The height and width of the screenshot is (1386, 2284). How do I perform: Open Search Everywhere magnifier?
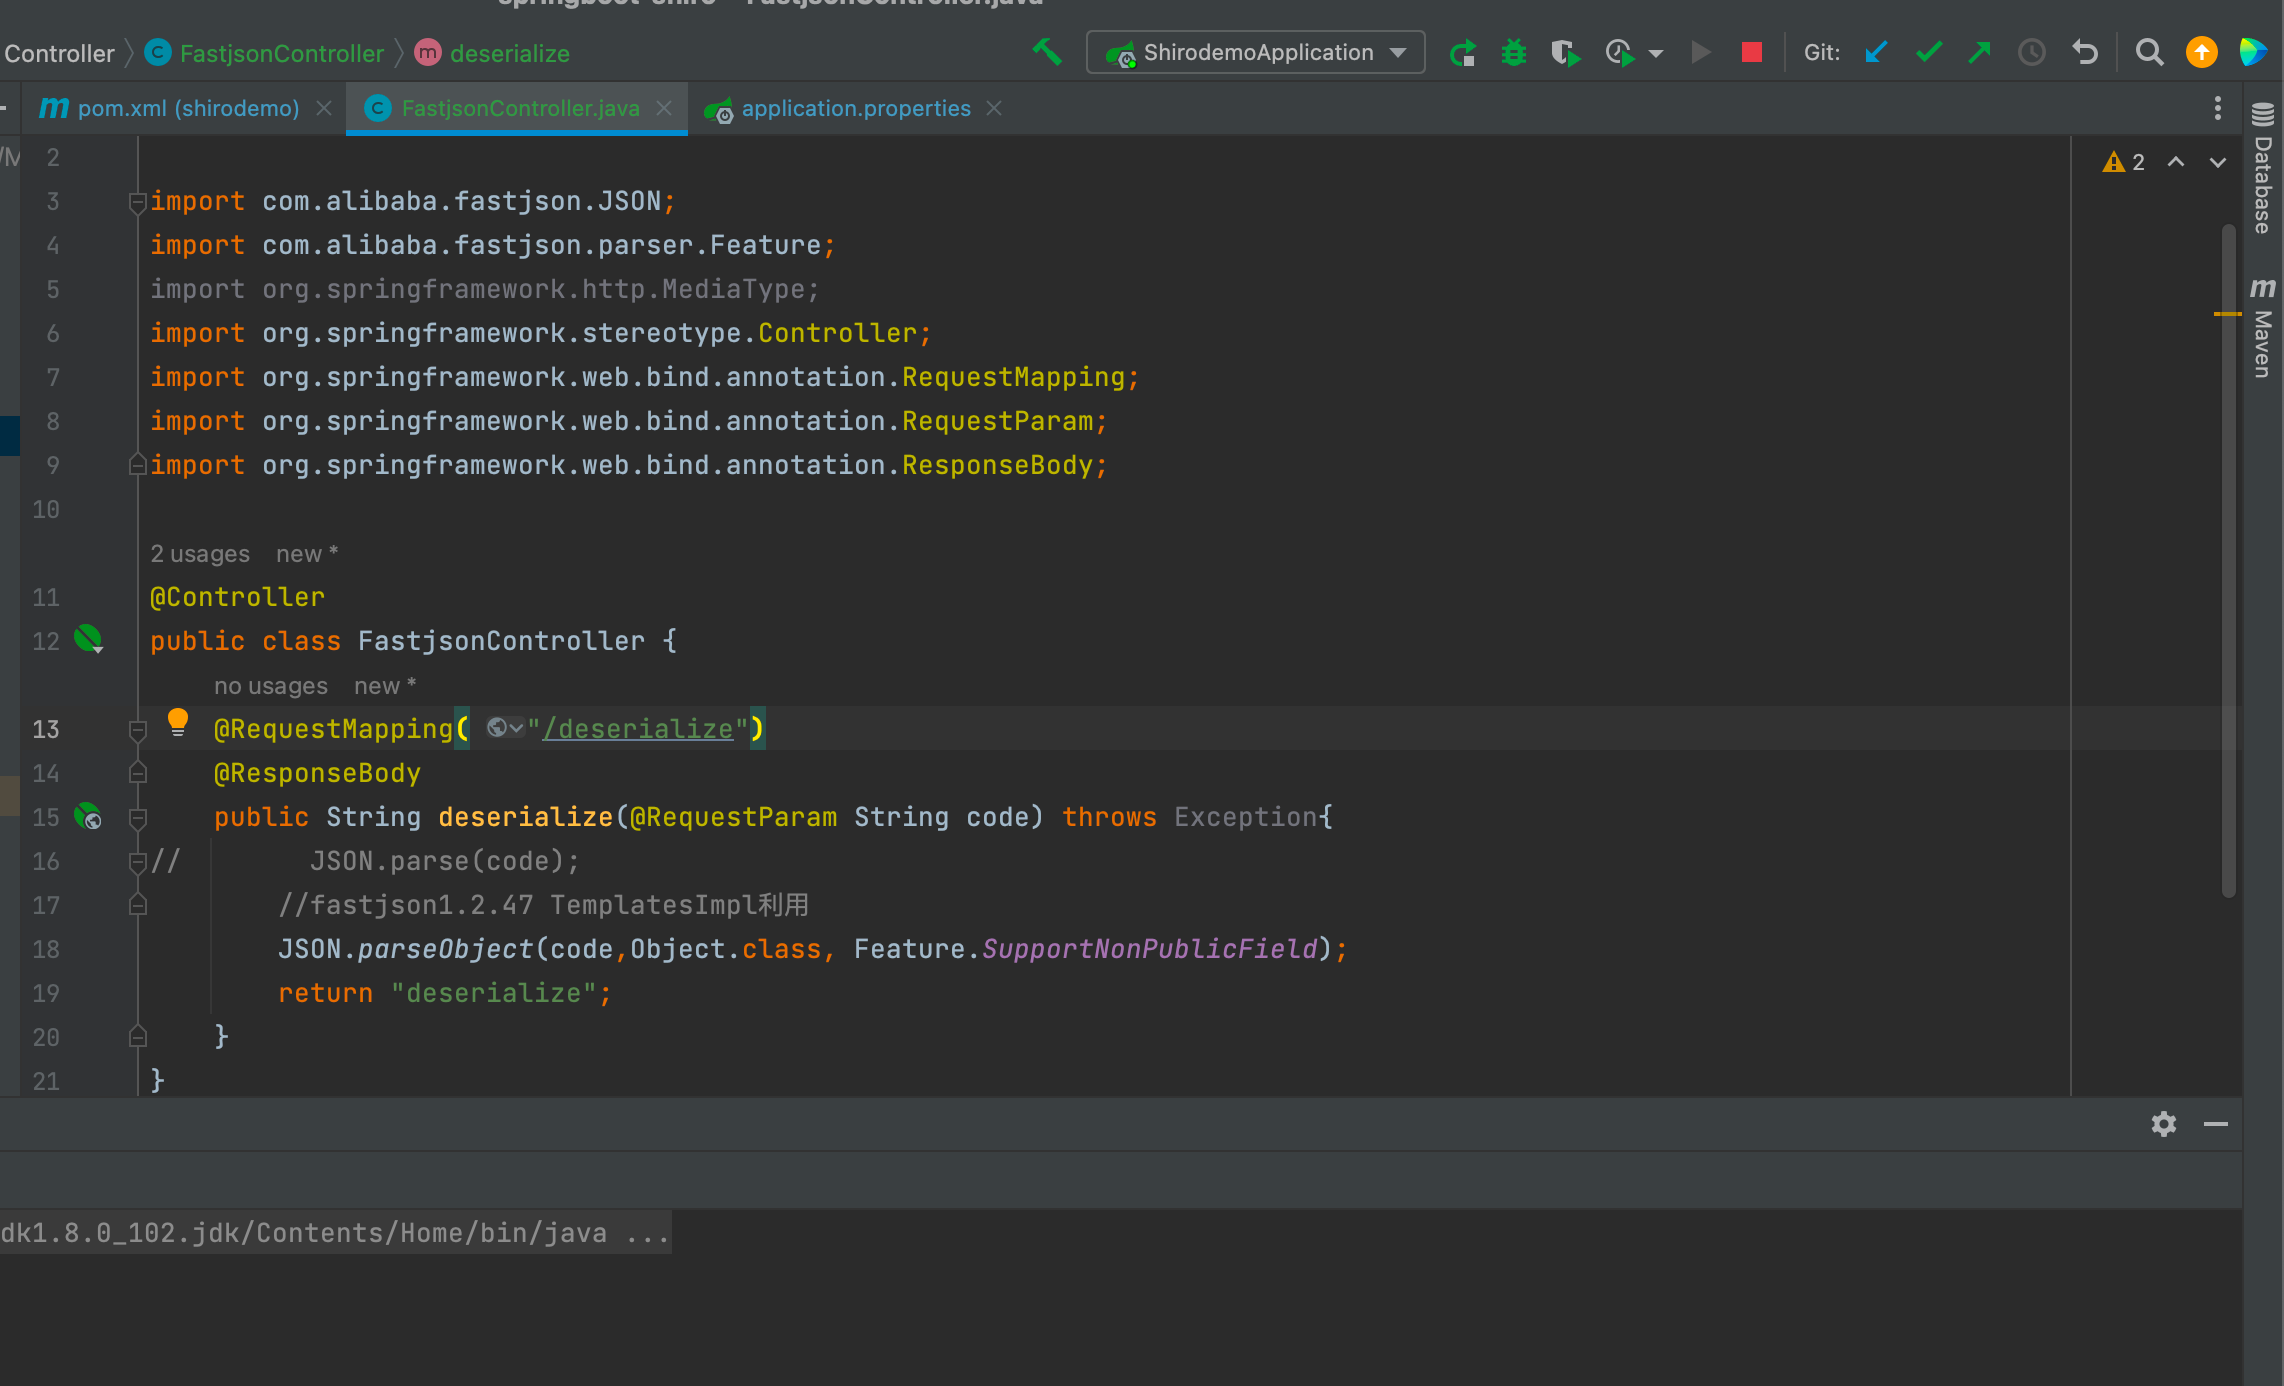2149,53
